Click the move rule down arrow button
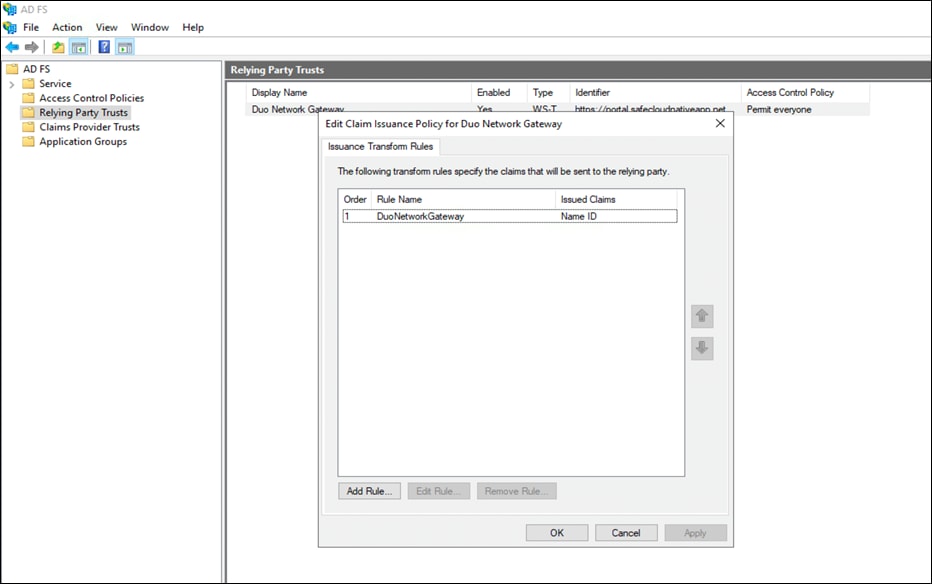932x584 pixels. click(702, 348)
